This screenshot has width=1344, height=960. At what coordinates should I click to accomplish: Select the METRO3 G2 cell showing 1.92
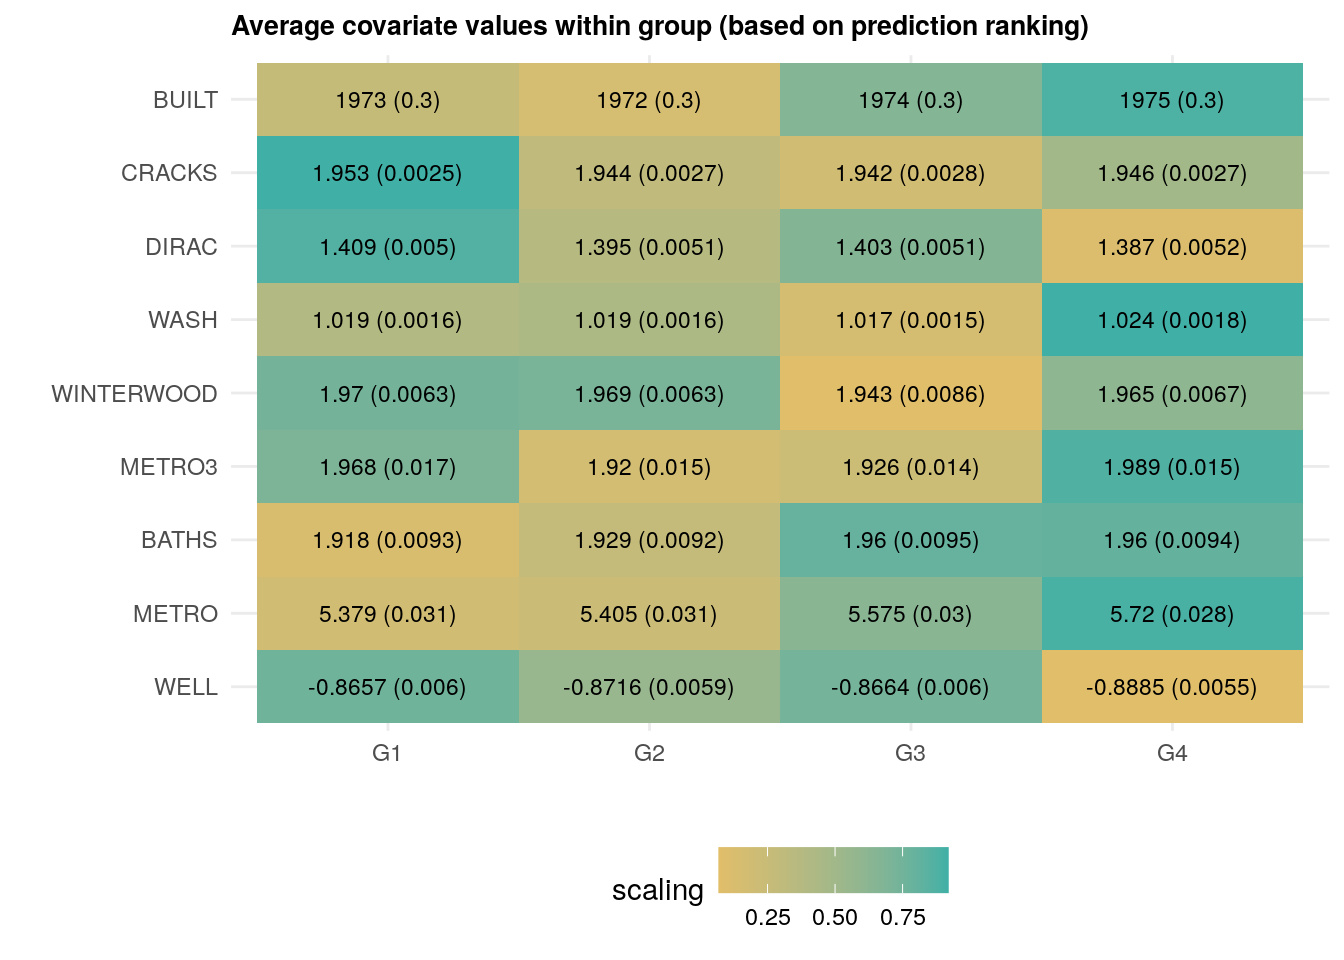pos(649,467)
